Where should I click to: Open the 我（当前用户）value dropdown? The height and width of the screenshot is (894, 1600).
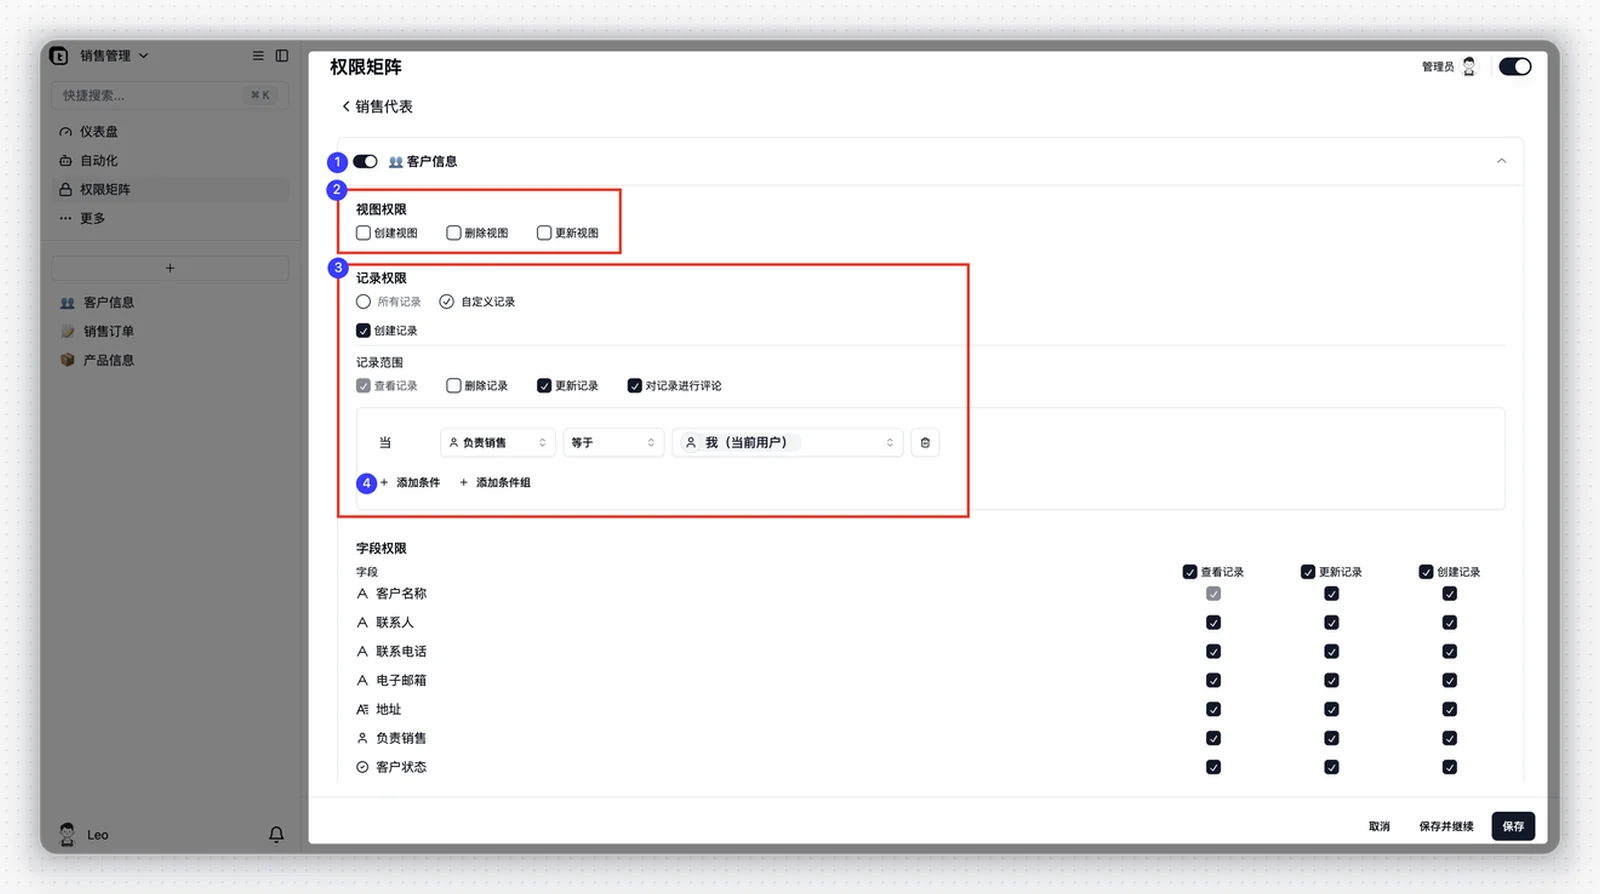(x=788, y=443)
